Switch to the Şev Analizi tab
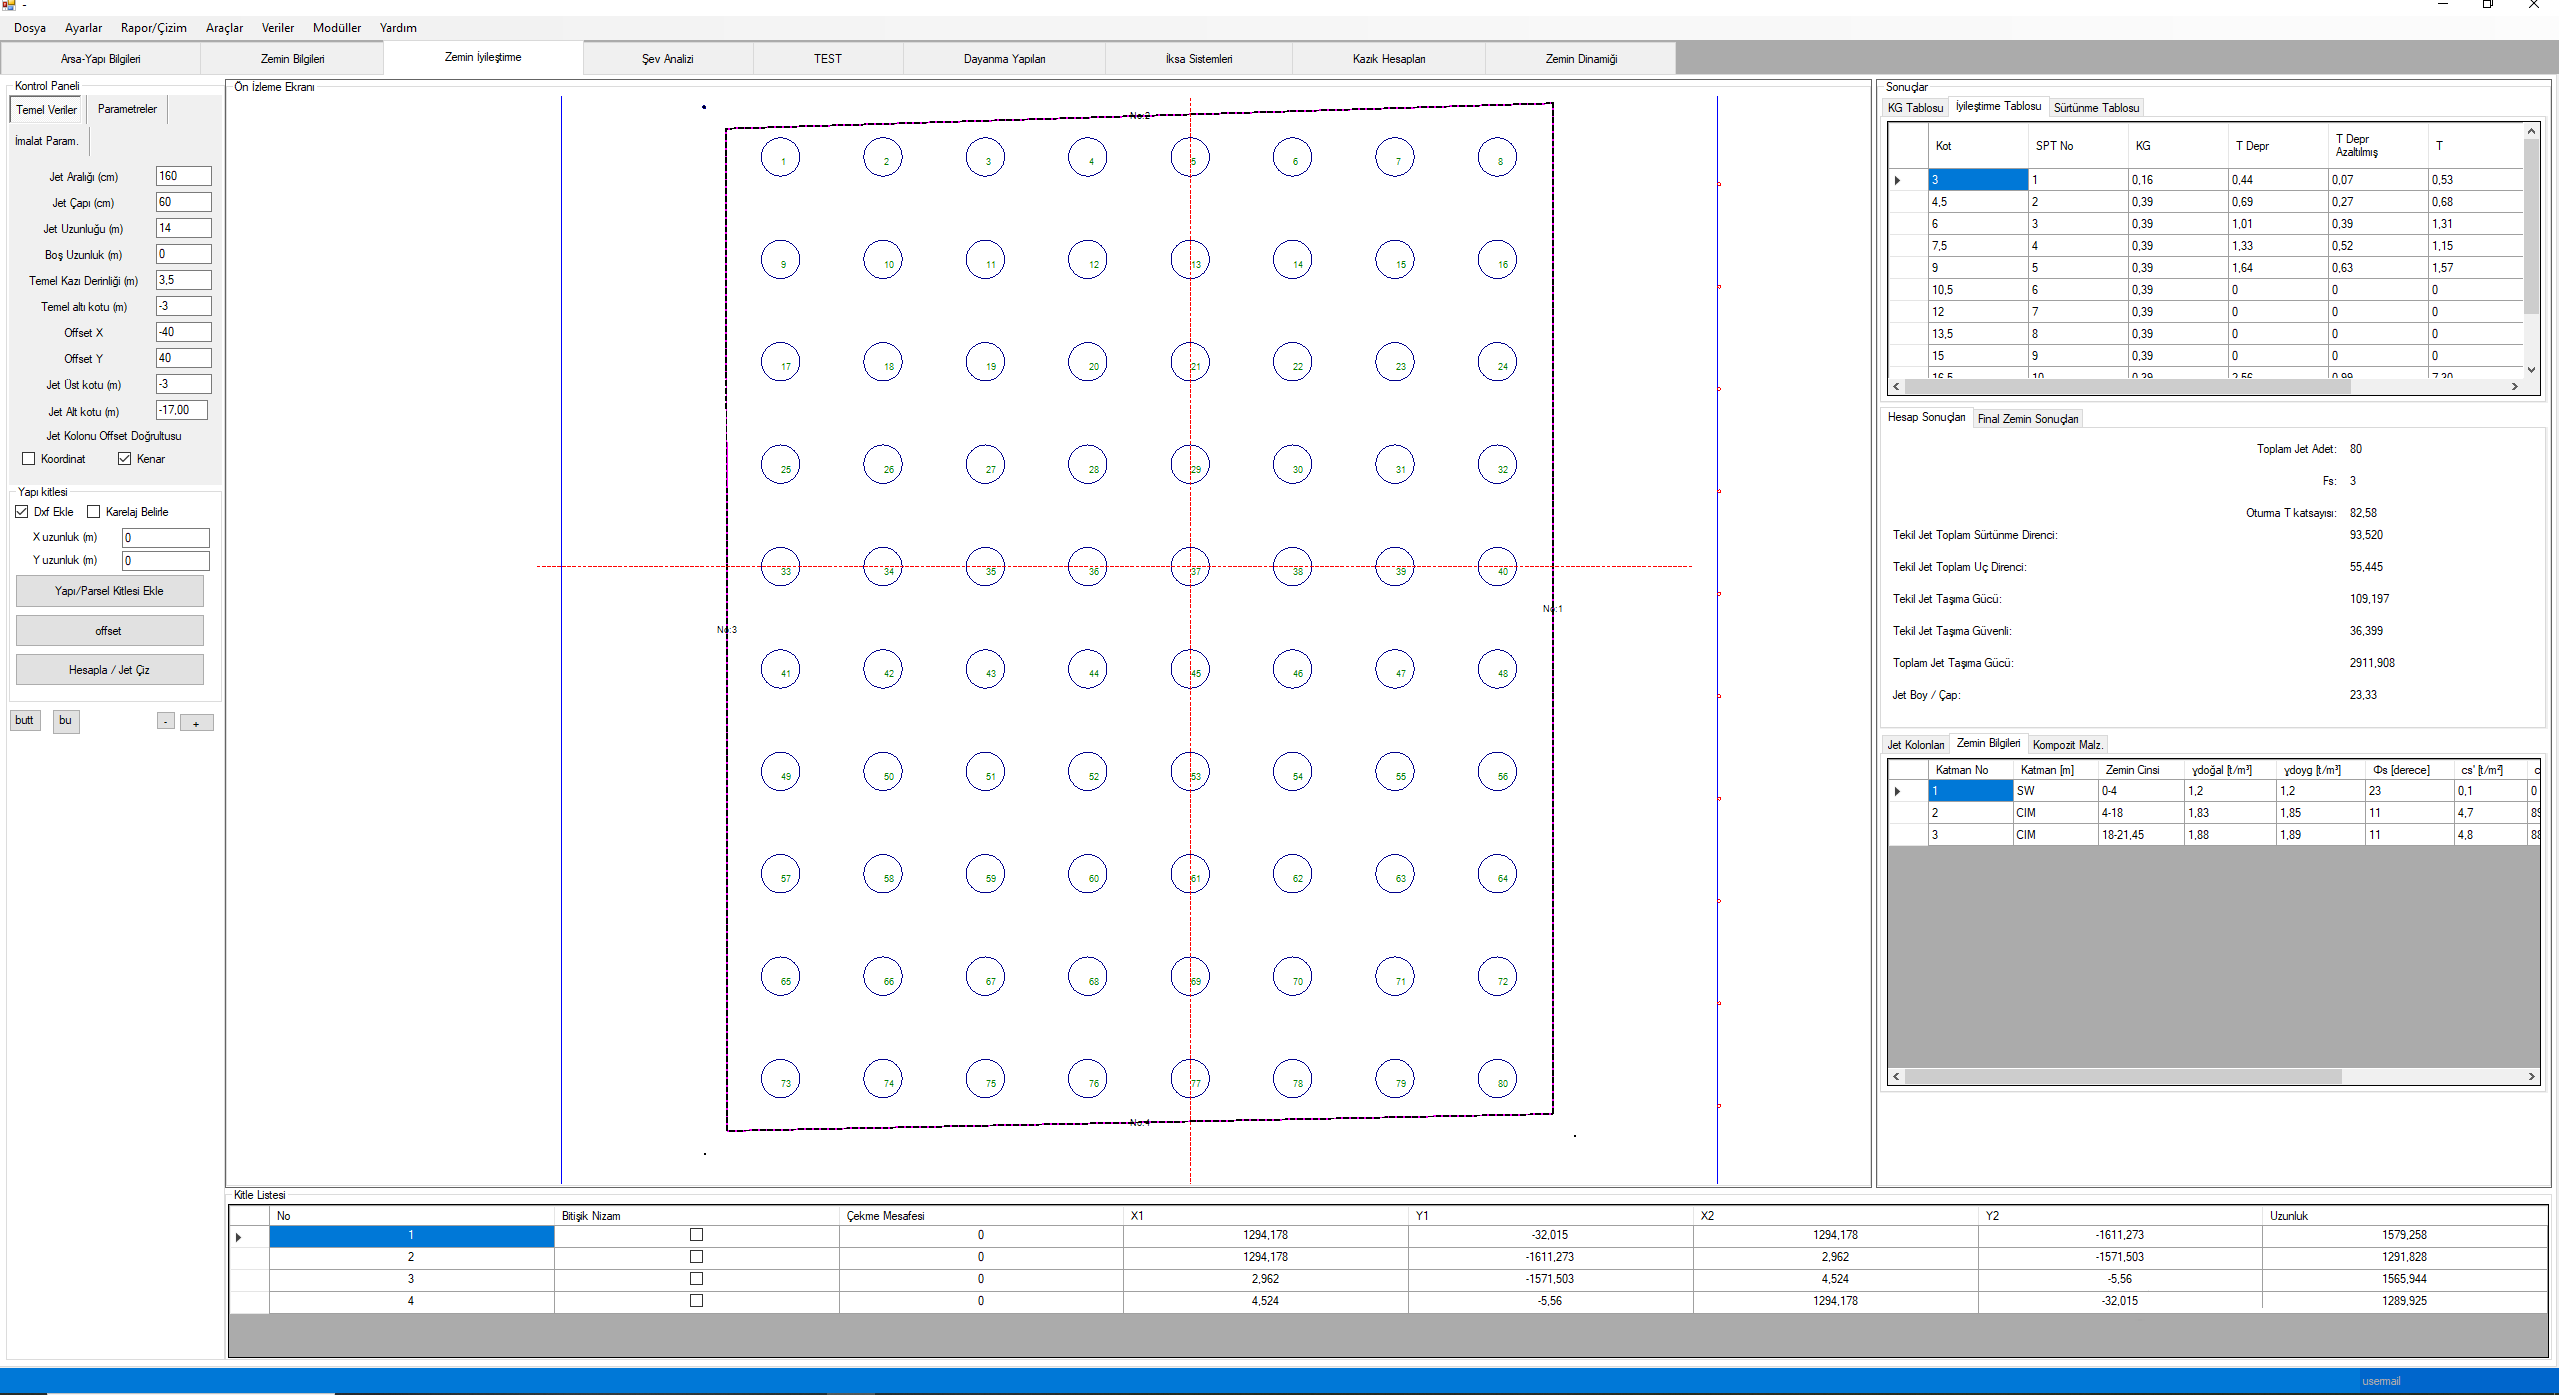The width and height of the screenshot is (2559, 1395). pos(667,59)
